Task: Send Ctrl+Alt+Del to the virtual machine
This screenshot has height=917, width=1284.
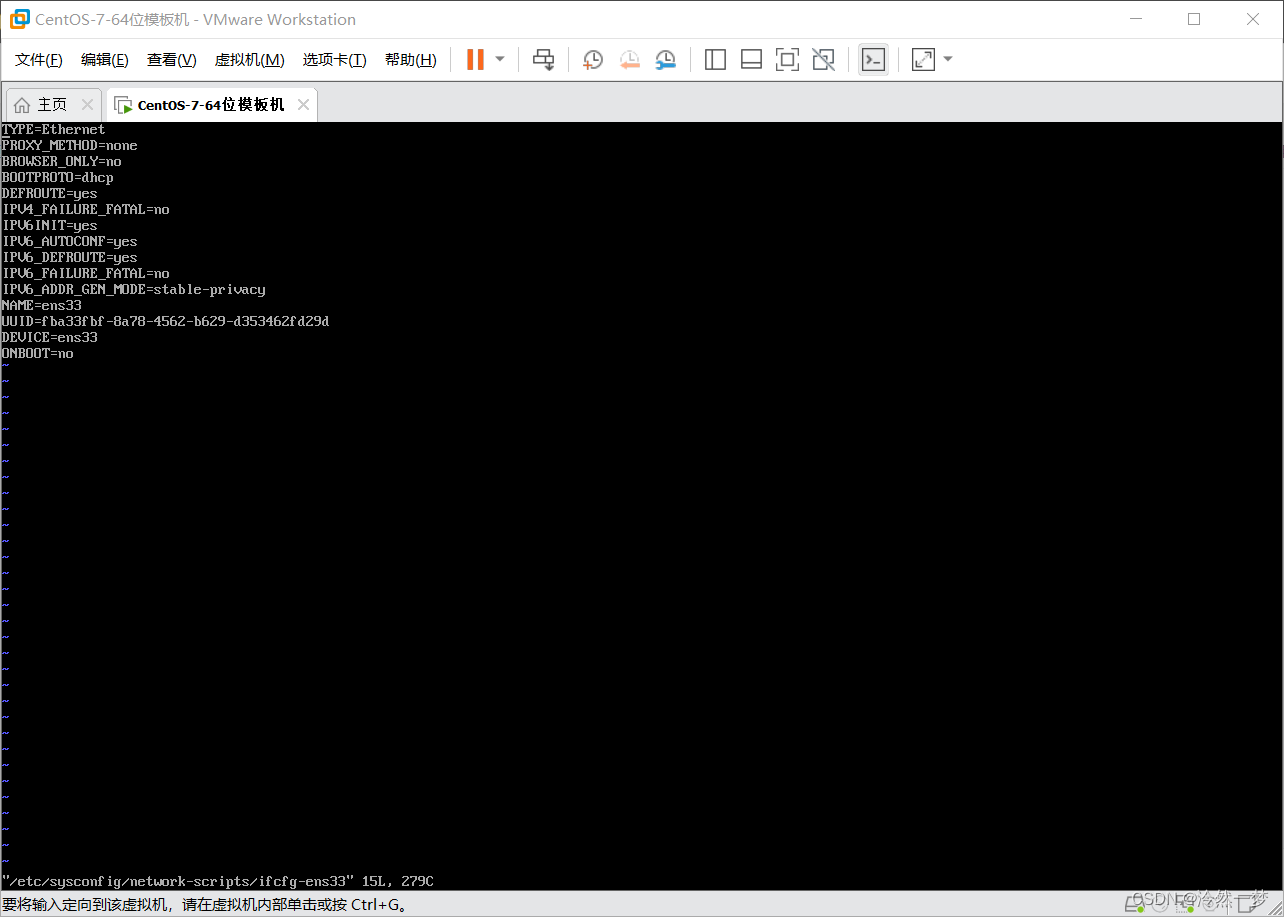Action: point(543,60)
